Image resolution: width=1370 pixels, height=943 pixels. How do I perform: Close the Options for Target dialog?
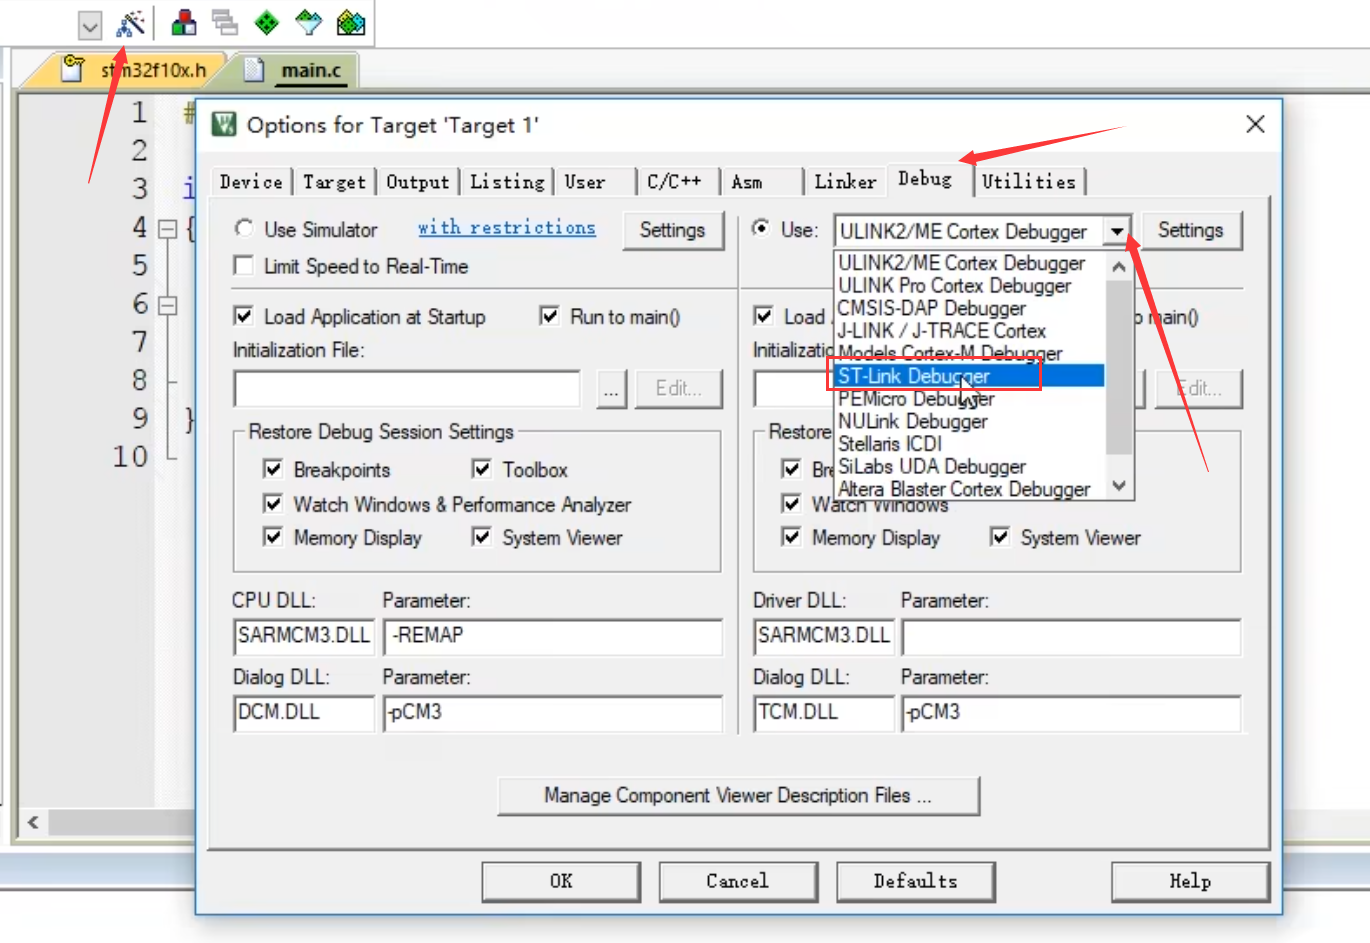tap(1255, 124)
